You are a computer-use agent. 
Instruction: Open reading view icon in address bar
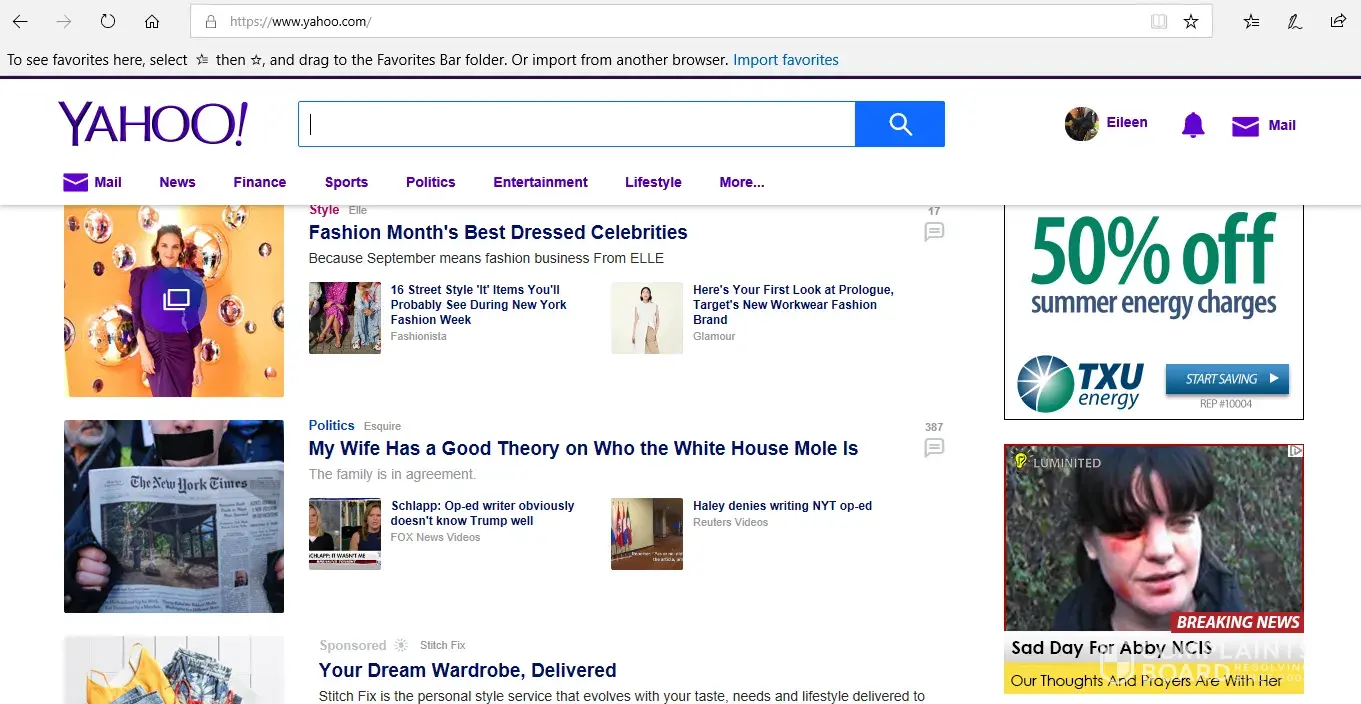click(1158, 21)
